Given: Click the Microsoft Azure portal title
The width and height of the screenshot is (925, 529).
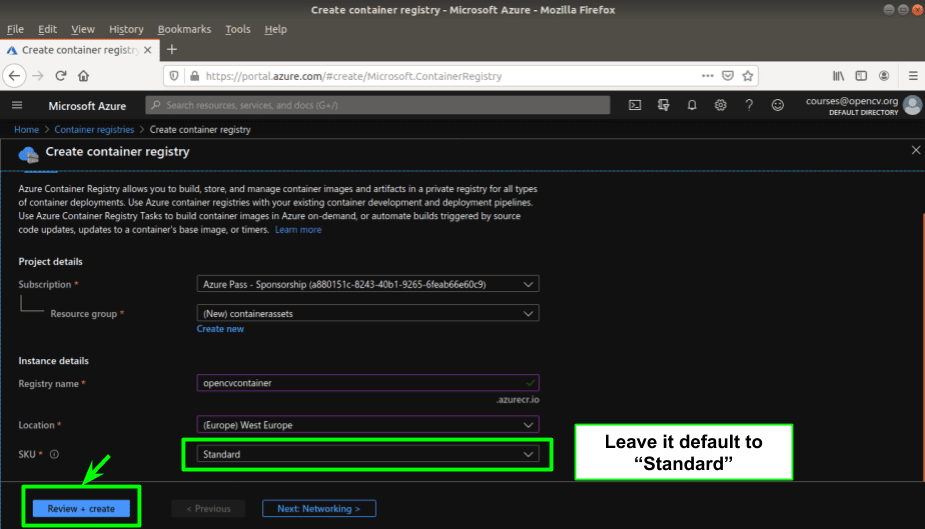Looking at the screenshot, I should pos(87,106).
